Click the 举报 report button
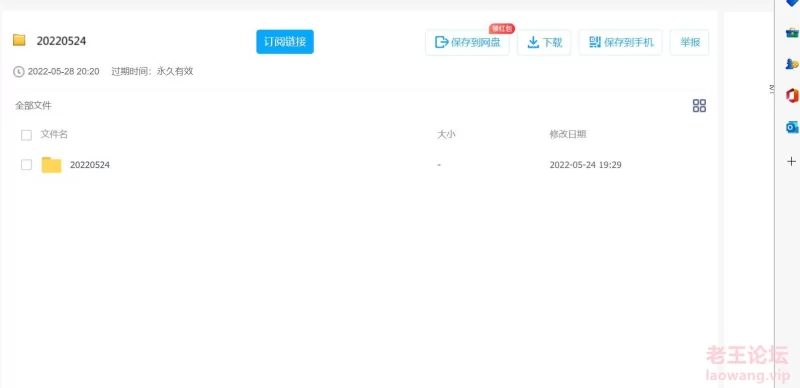The height and width of the screenshot is (388, 800). [689, 42]
